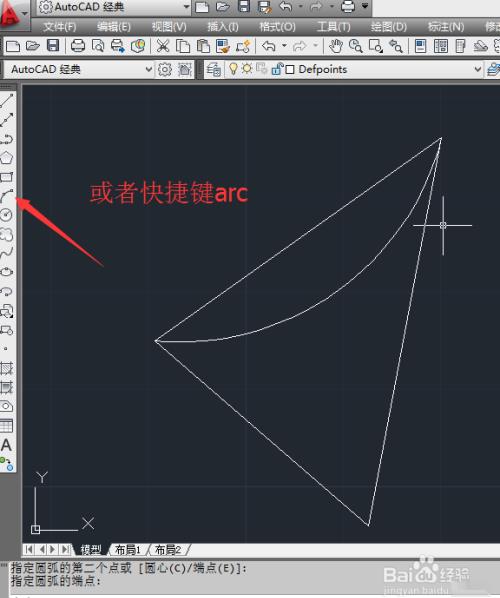
Task: Select the Hatch tool
Action: click(x=7, y=368)
